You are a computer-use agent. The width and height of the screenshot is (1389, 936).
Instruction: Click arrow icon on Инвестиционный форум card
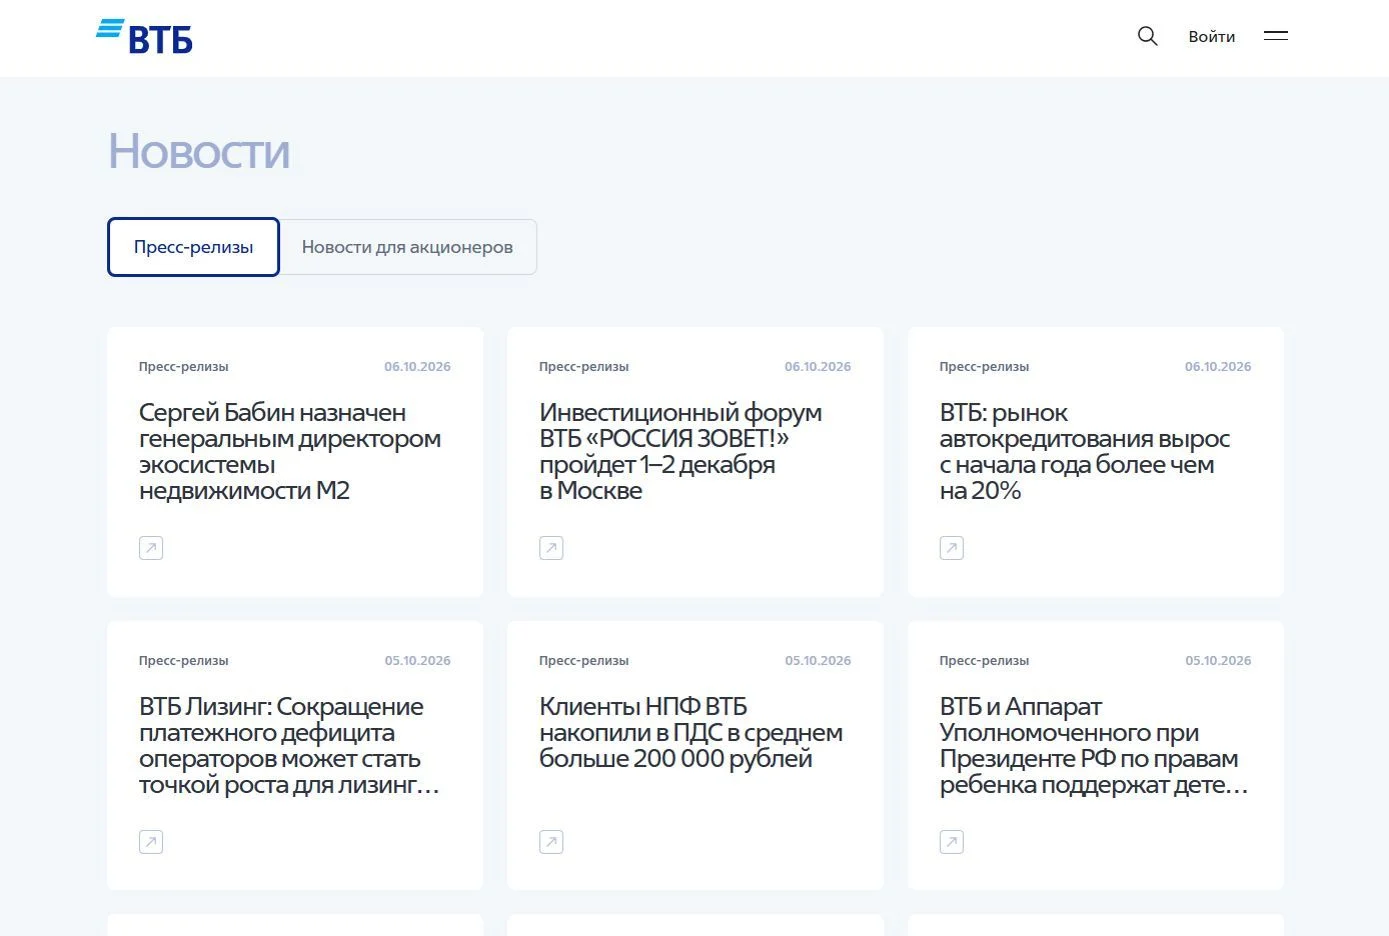tap(551, 548)
